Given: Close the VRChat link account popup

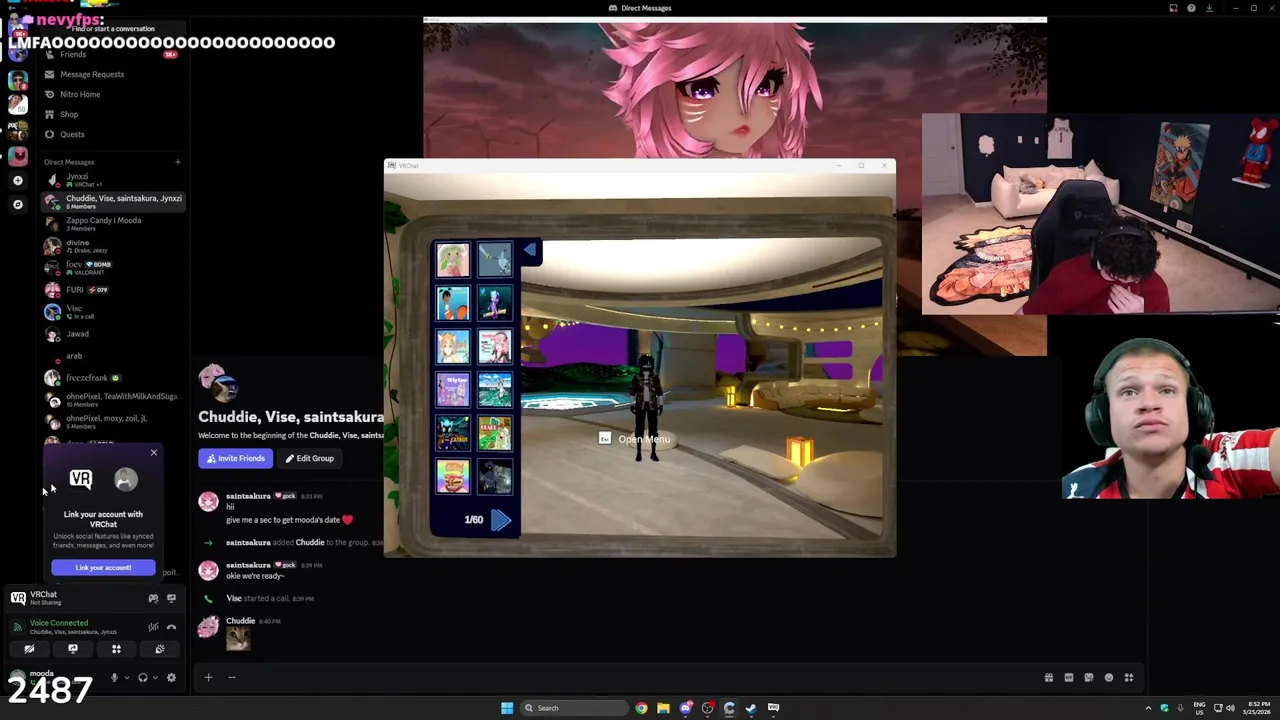Looking at the screenshot, I should tap(154, 453).
